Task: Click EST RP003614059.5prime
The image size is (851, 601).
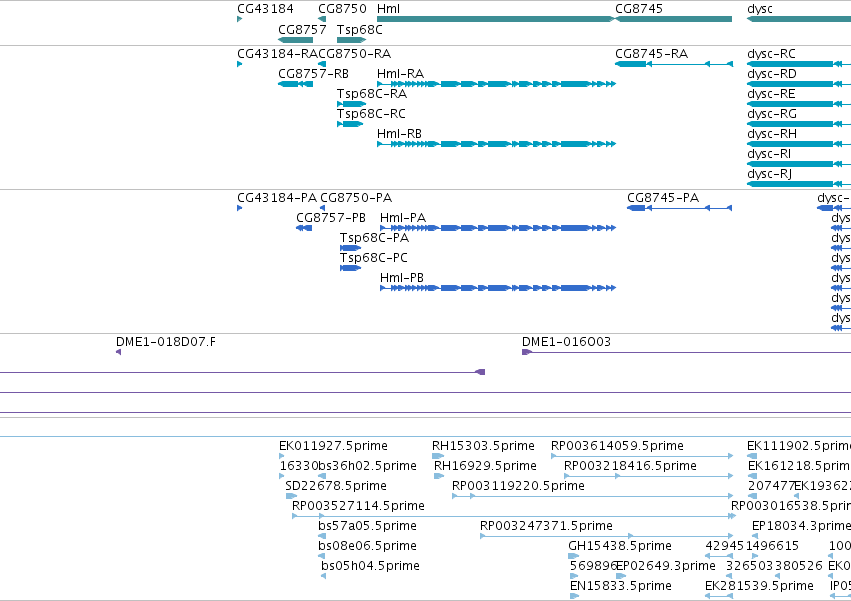Action: click(x=642, y=456)
